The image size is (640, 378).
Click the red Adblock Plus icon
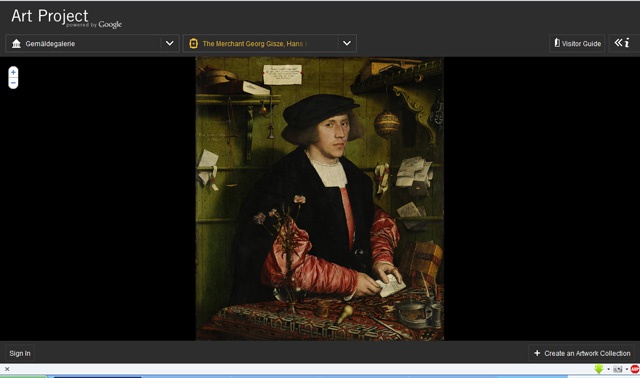(x=635, y=369)
